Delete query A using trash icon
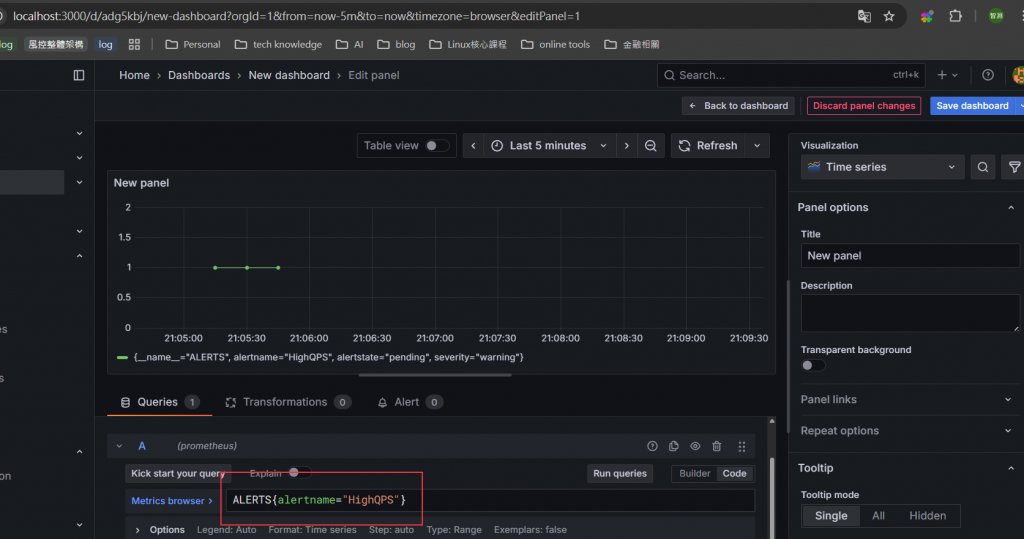Image resolution: width=1024 pixels, height=539 pixels. [x=716, y=446]
